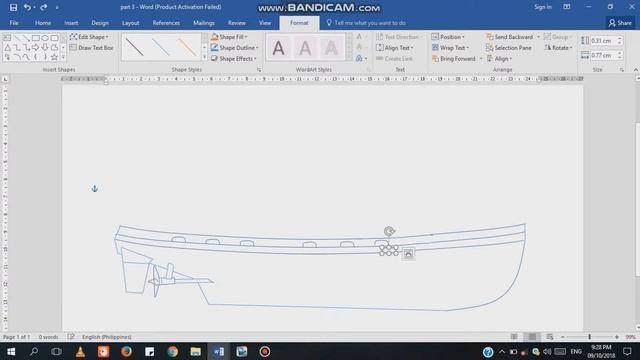
Task: Switch to Read Mode view
Action: tap(514, 337)
